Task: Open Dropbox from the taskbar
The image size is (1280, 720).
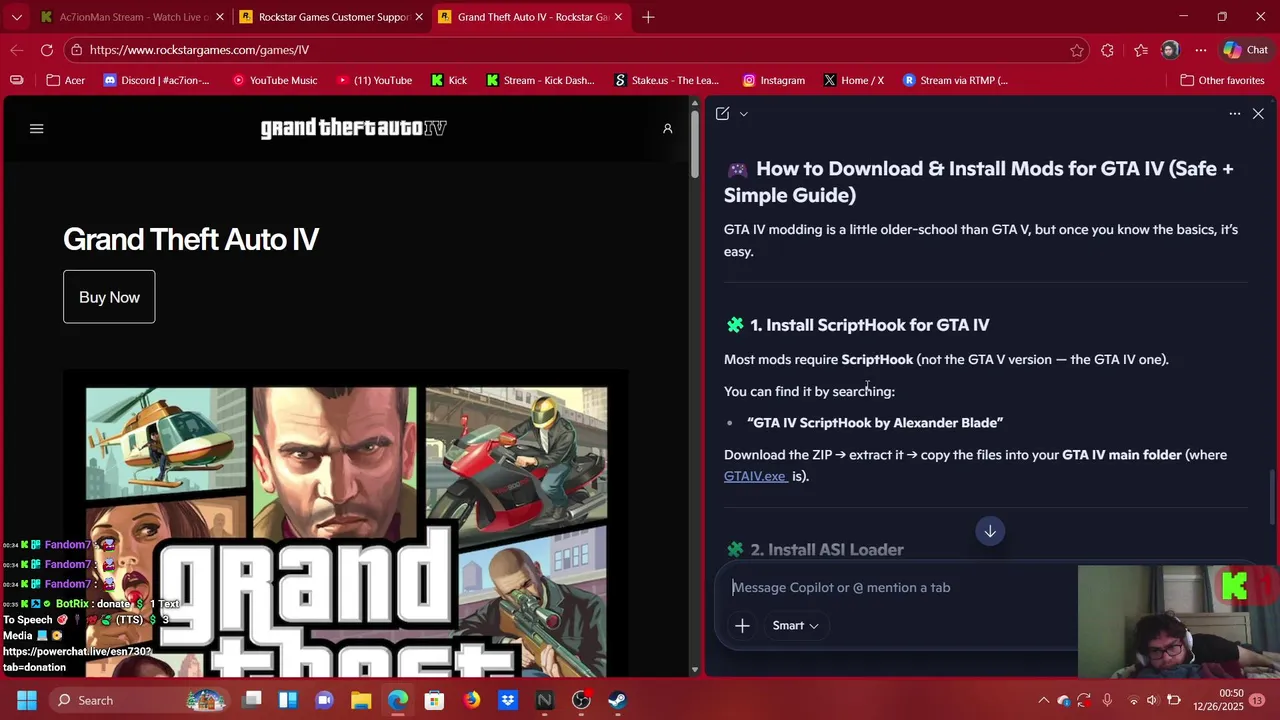Action: click(x=508, y=700)
